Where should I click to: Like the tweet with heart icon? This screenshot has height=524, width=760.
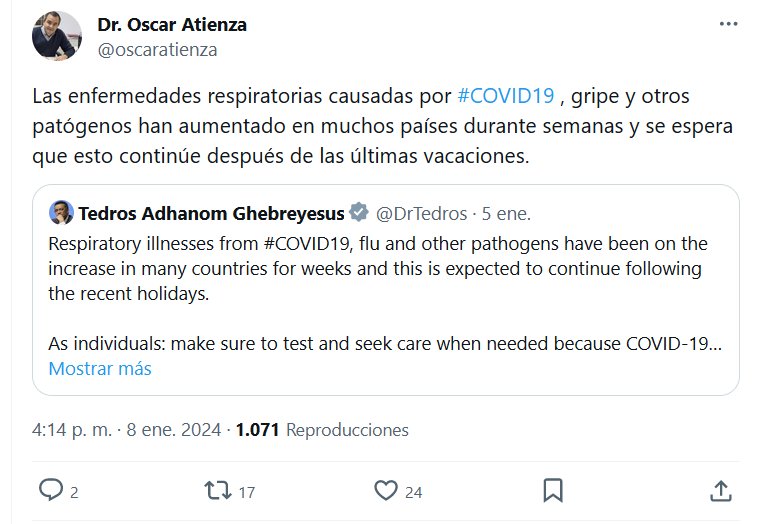(385, 490)
